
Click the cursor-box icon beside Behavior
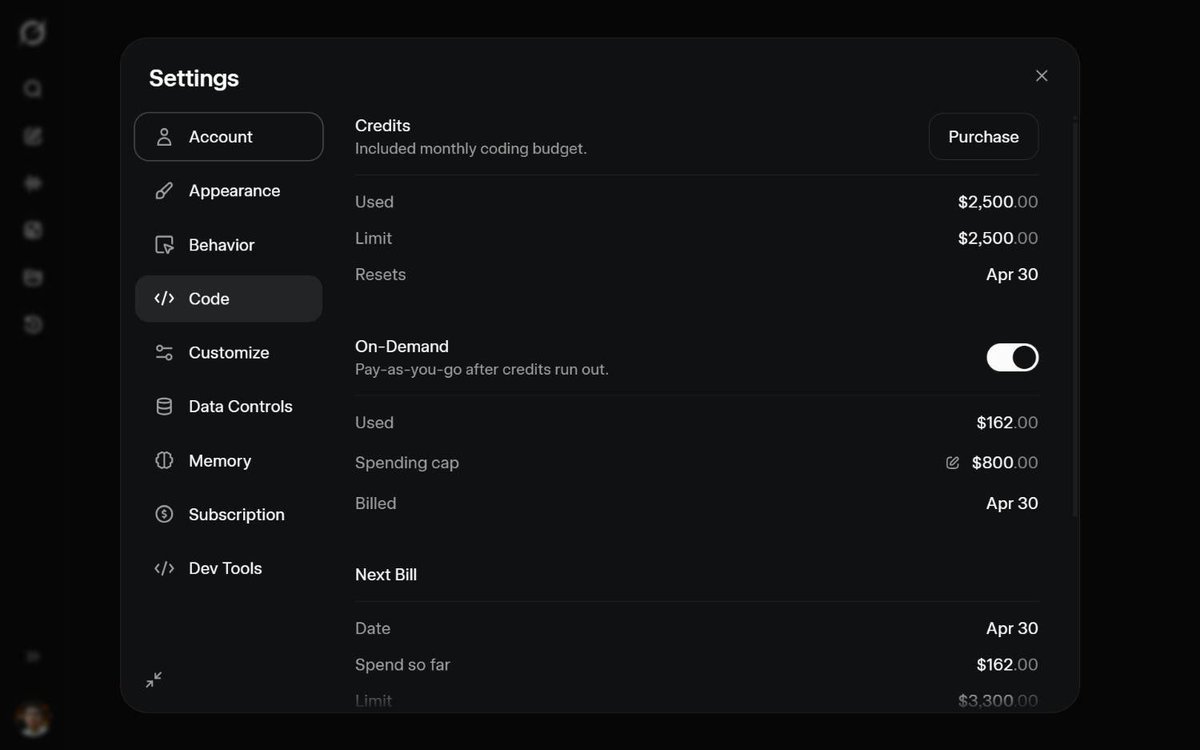point(164,245)
